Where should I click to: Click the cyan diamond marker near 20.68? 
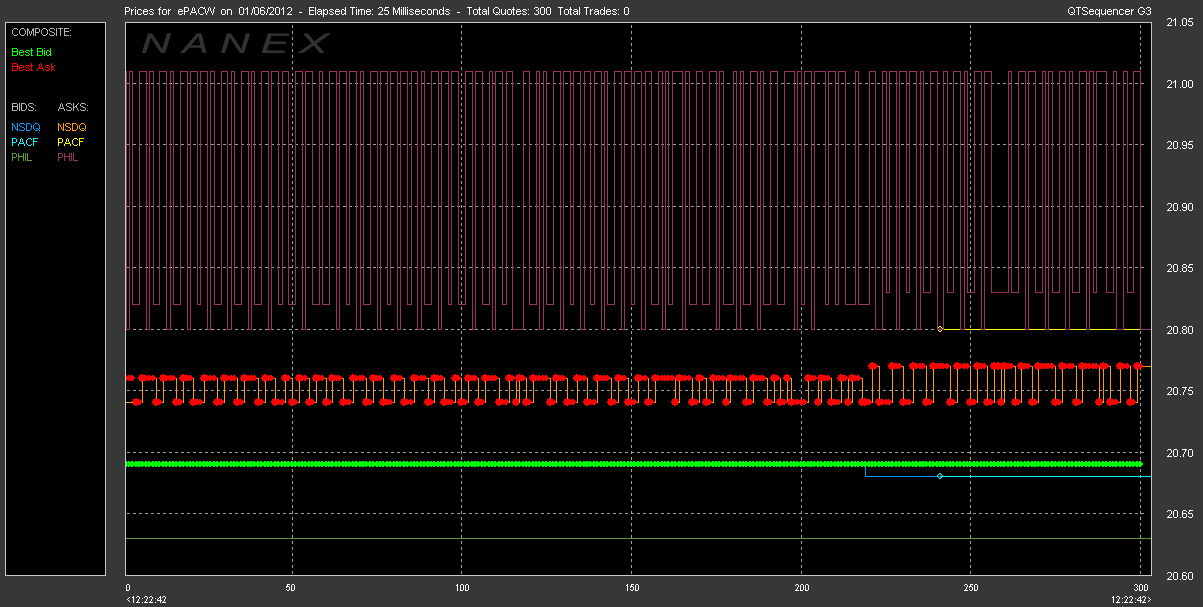940,477
